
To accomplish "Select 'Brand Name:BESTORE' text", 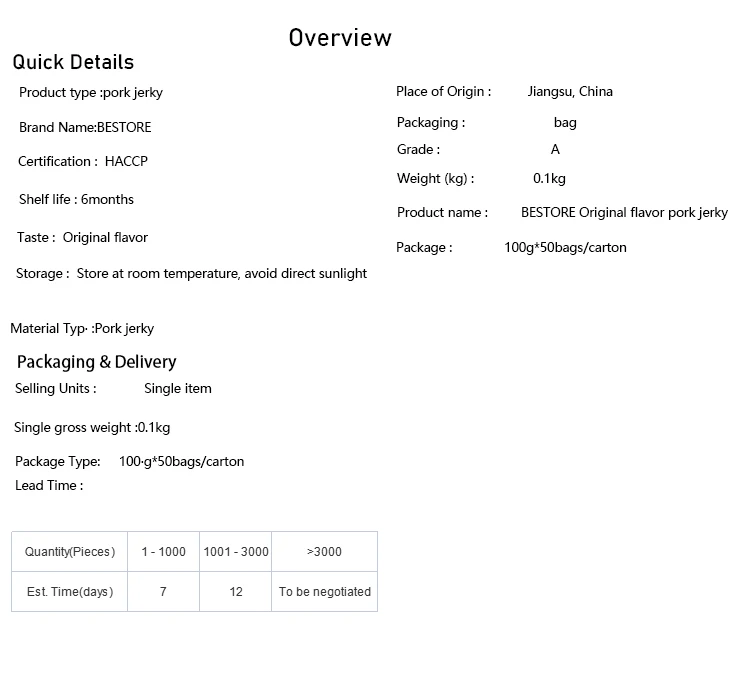I will pyautogui.click(x=85, y=127).
